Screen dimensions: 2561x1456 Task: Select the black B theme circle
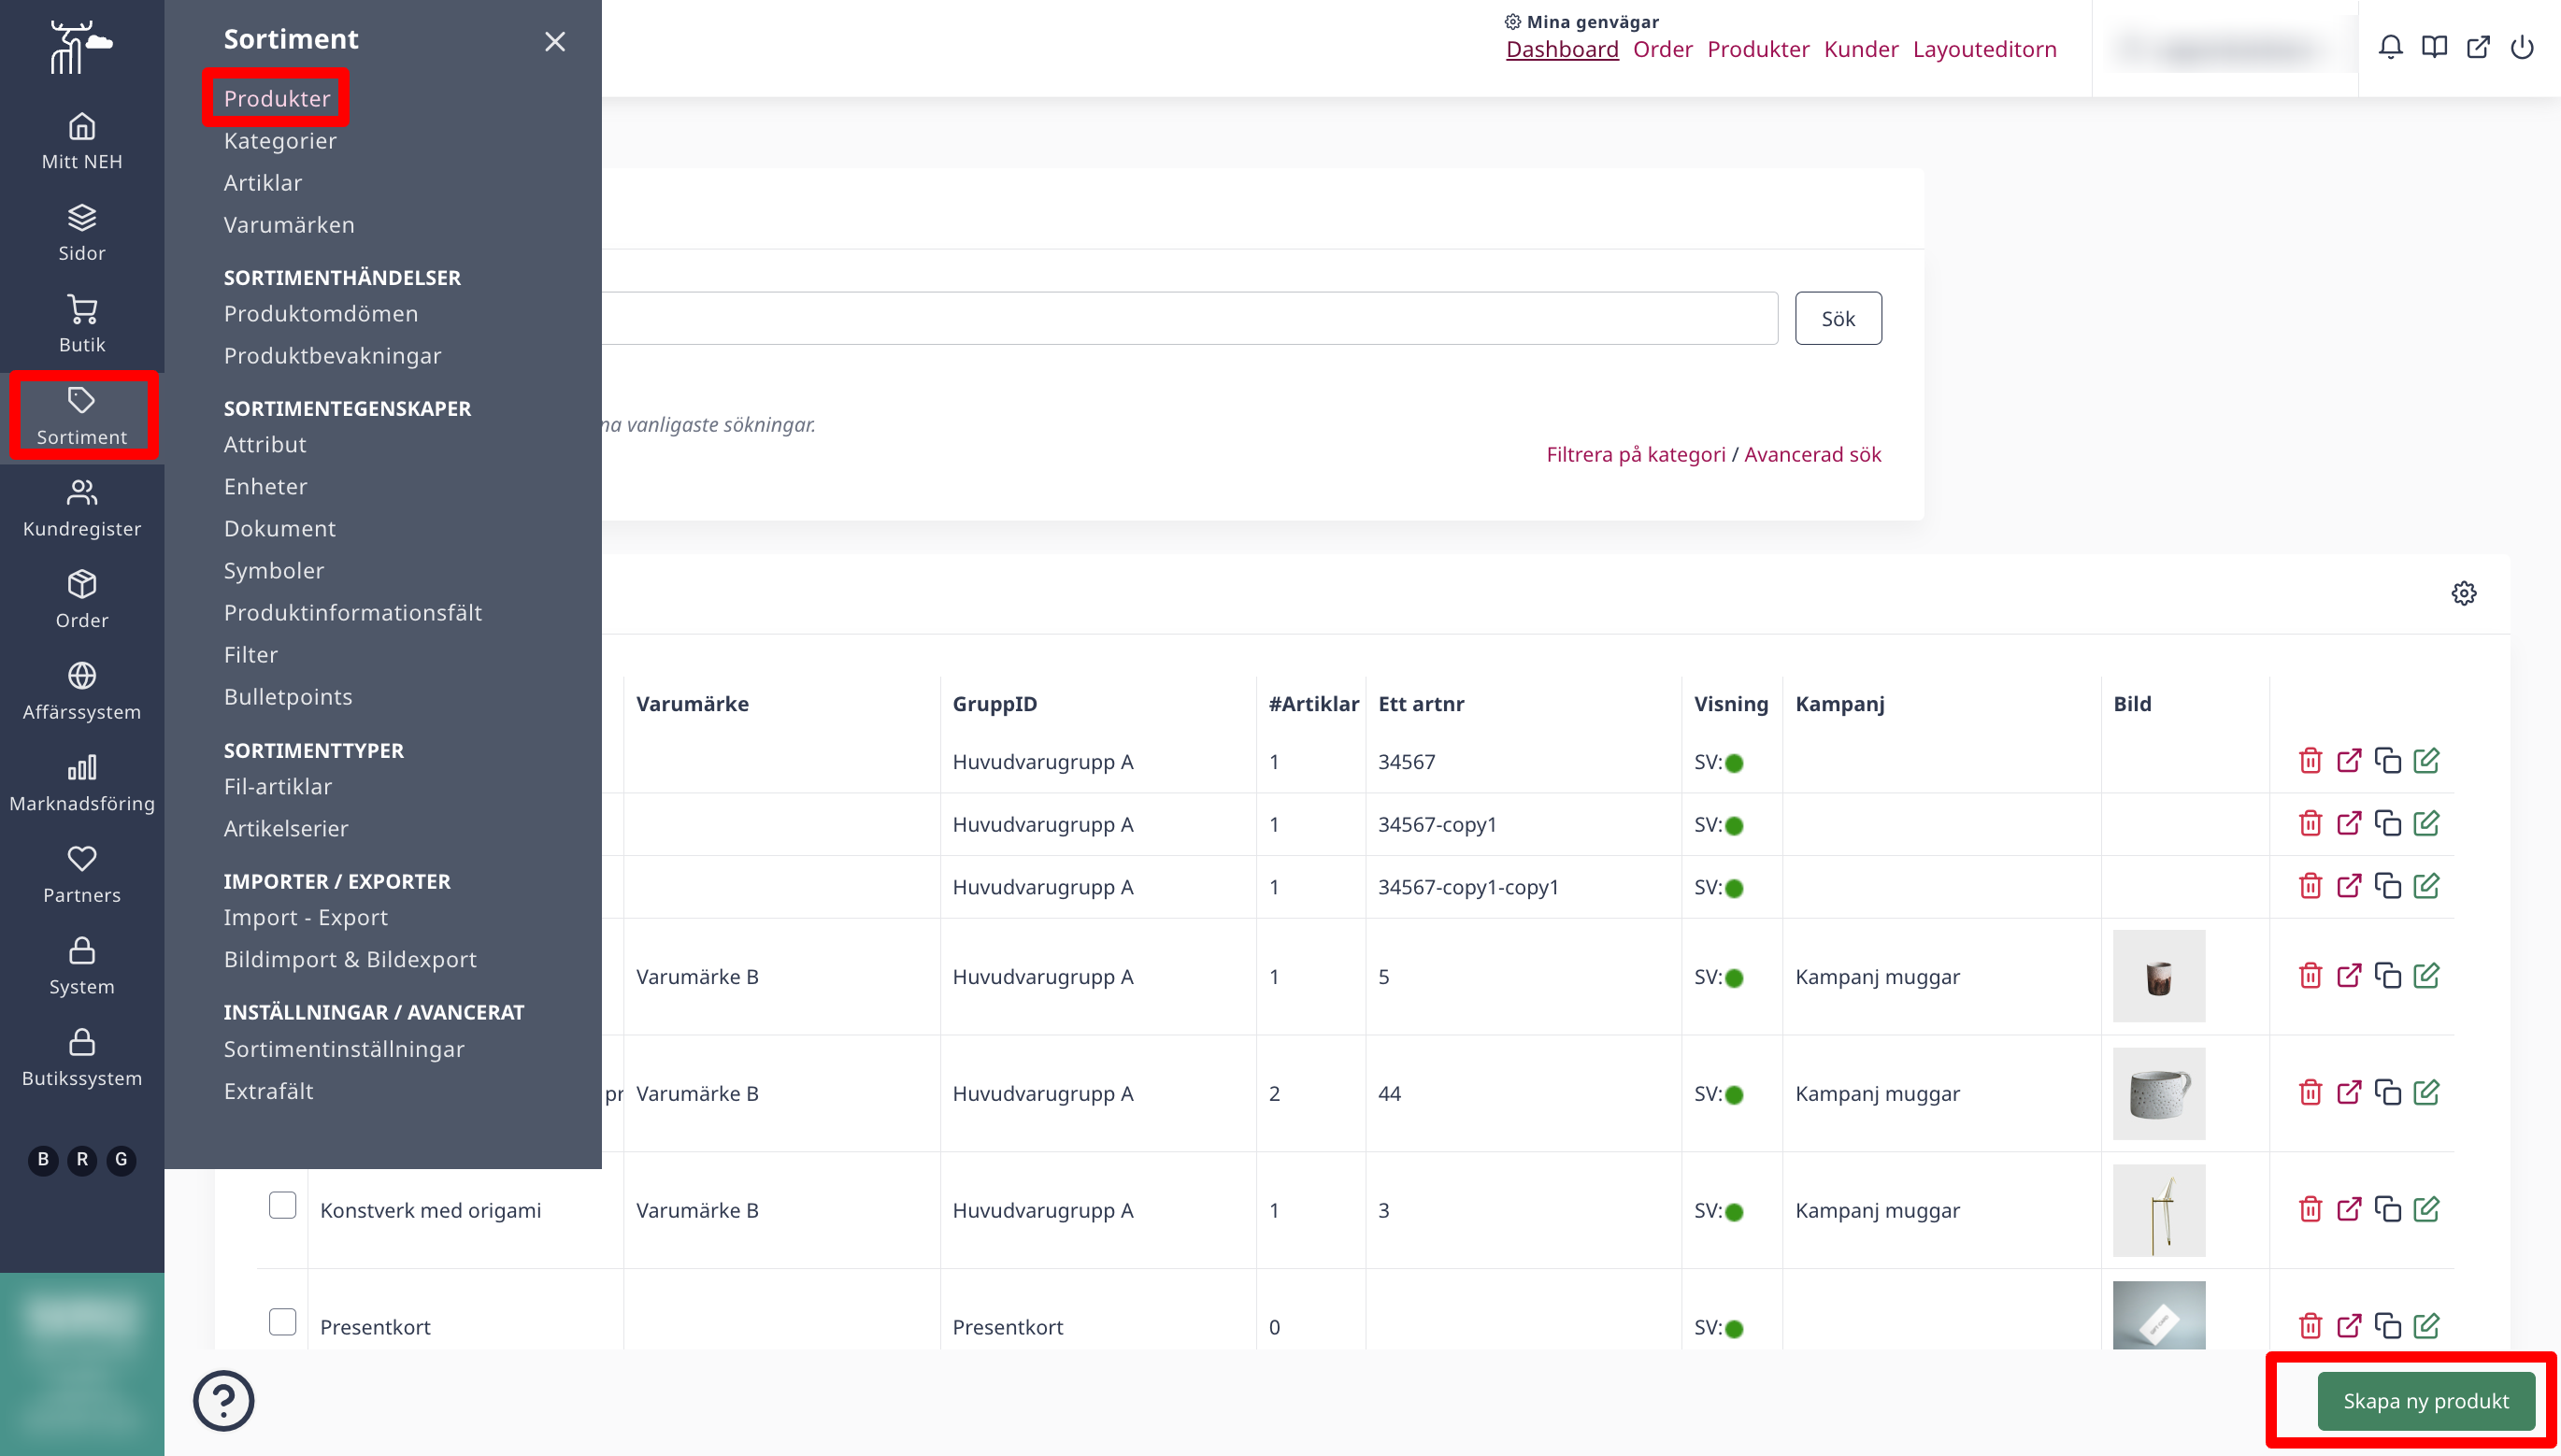point(43,1160)
